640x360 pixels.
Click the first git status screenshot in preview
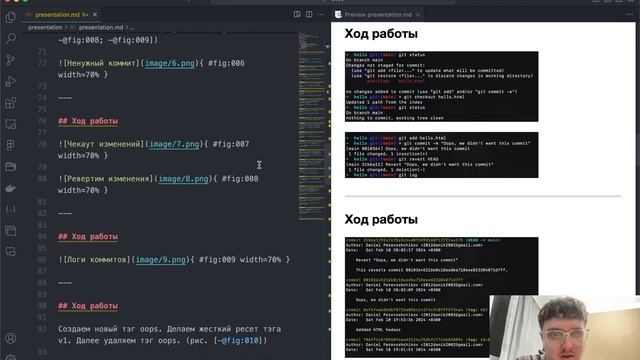(x=441, y=87)
